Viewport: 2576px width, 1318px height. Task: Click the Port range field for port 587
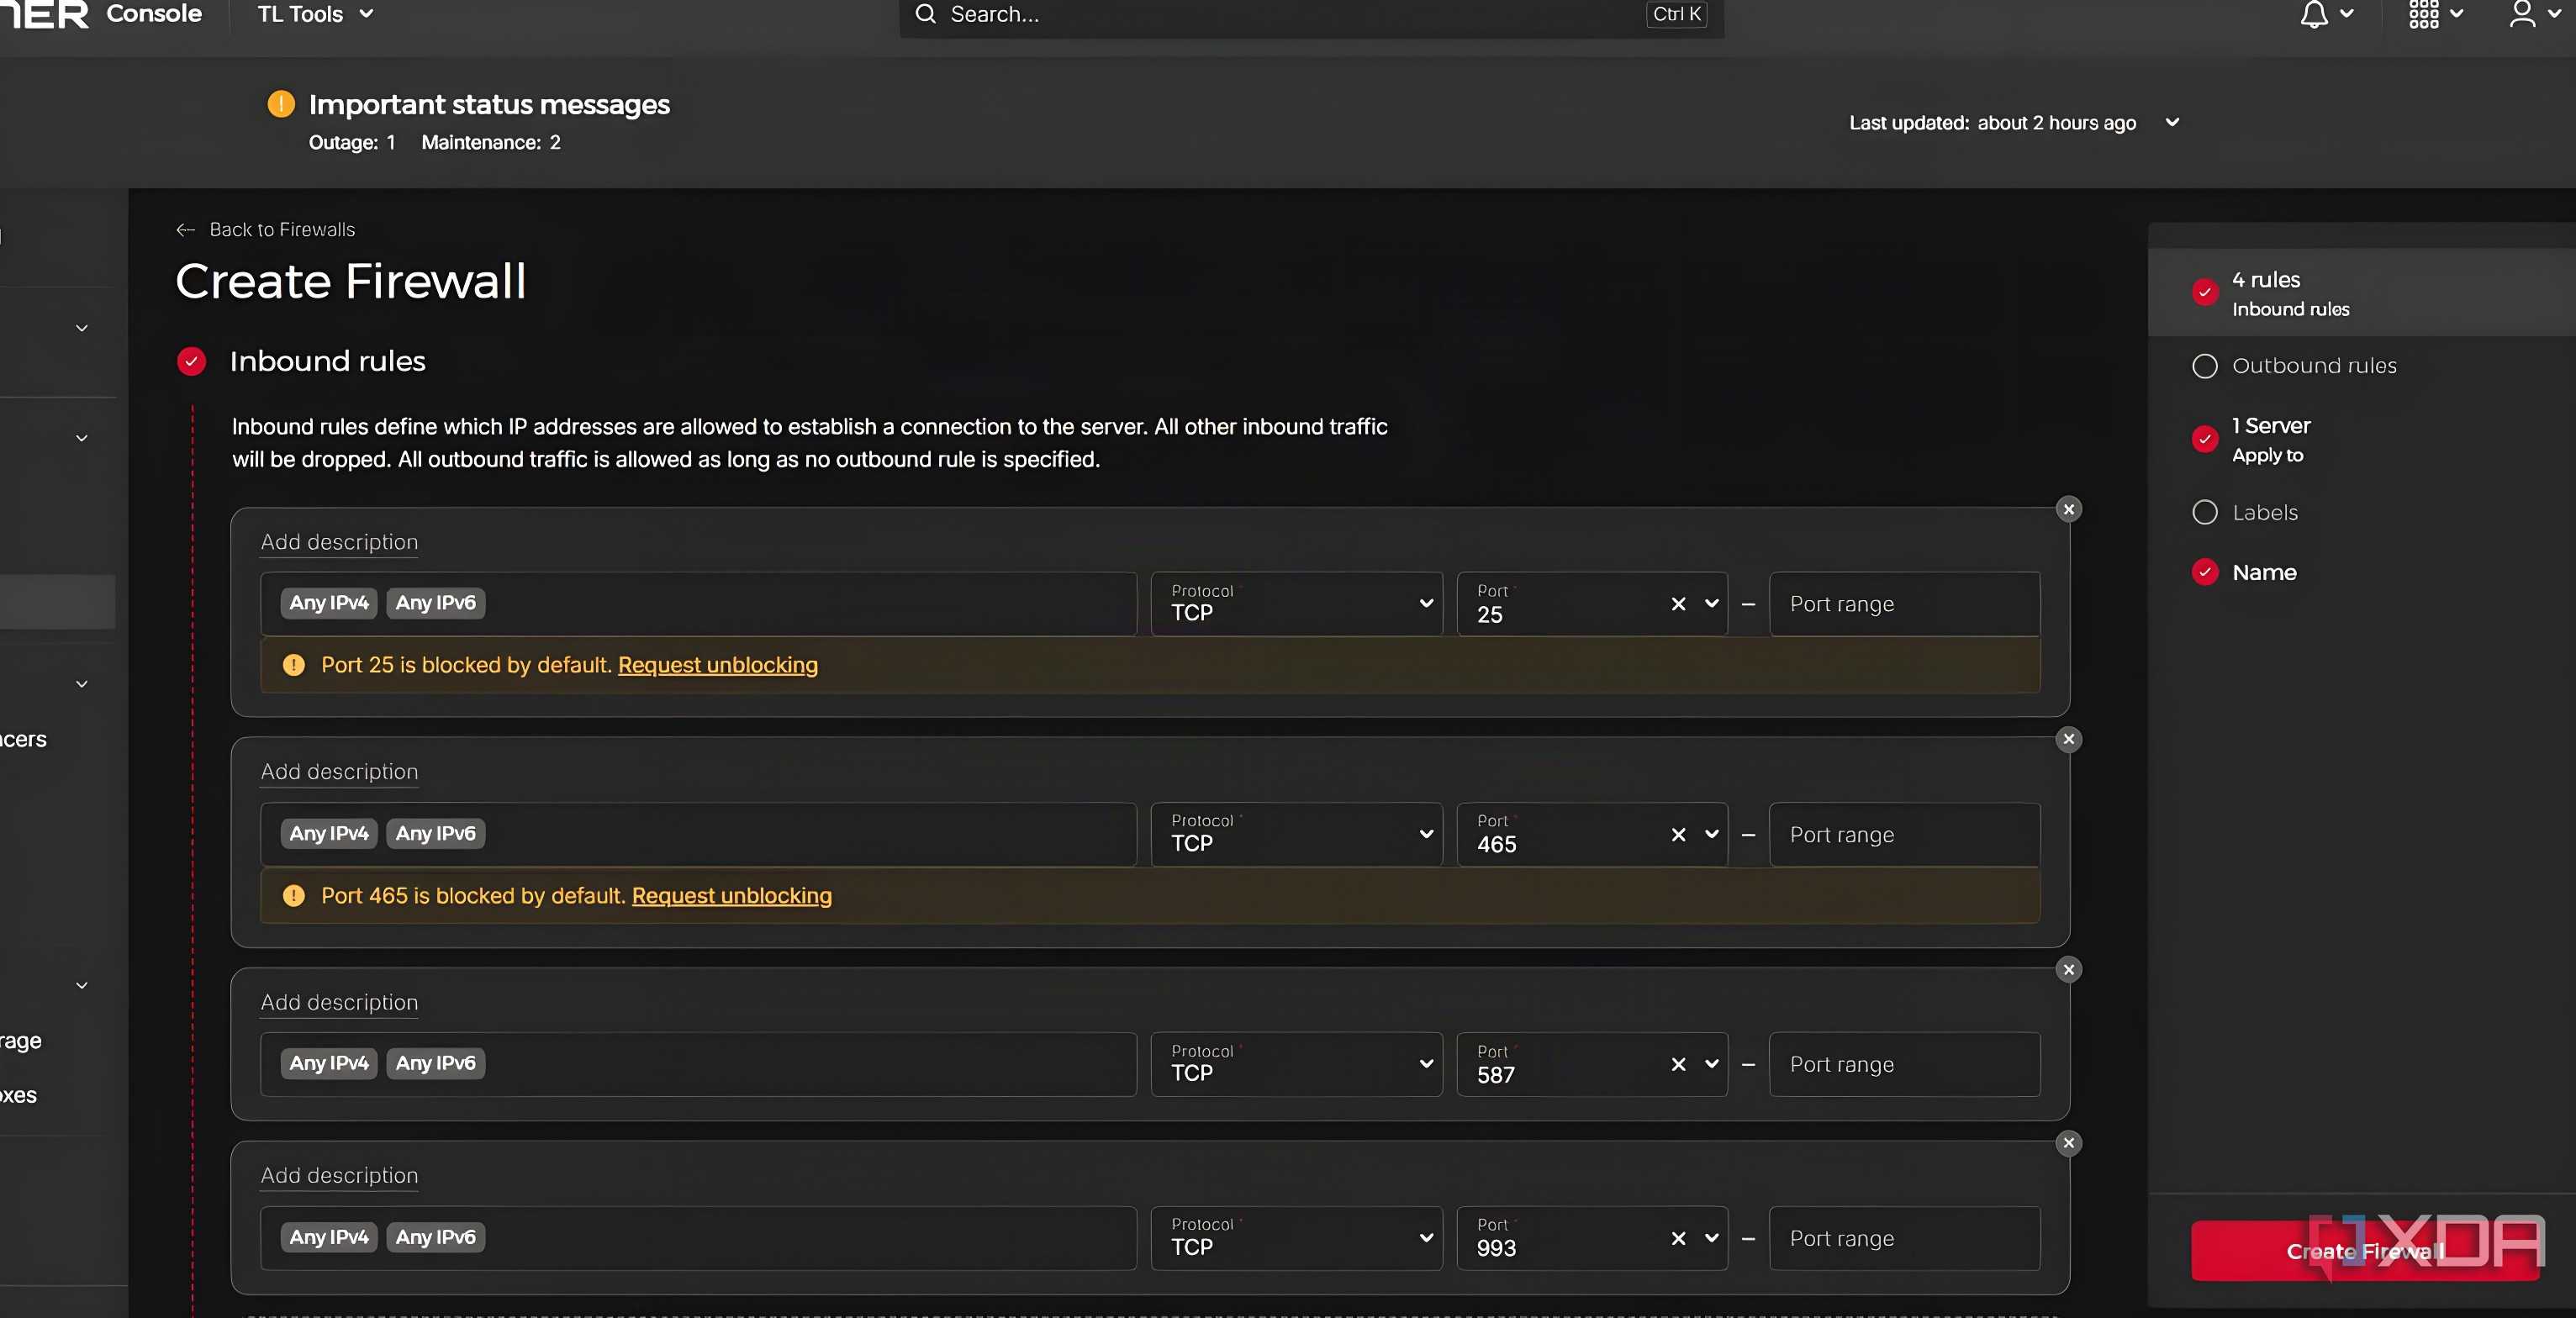pyautogui.click(x=1904, y=1064)
